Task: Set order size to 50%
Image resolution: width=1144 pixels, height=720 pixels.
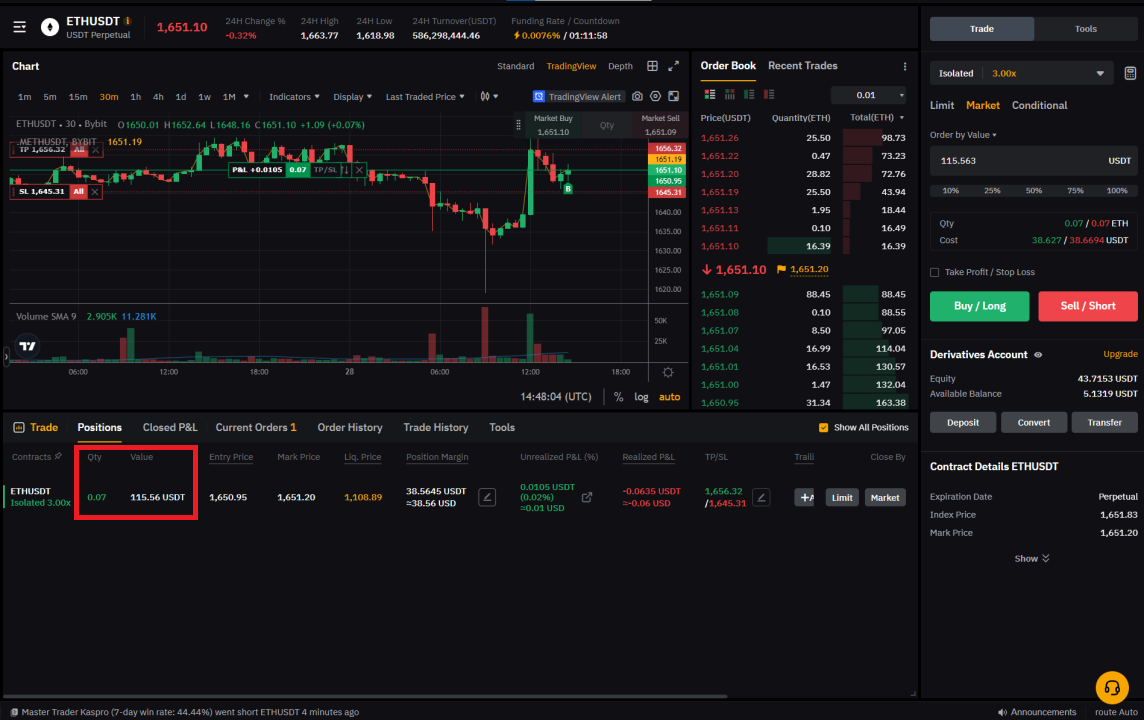Action: [x=1034, y=190]
